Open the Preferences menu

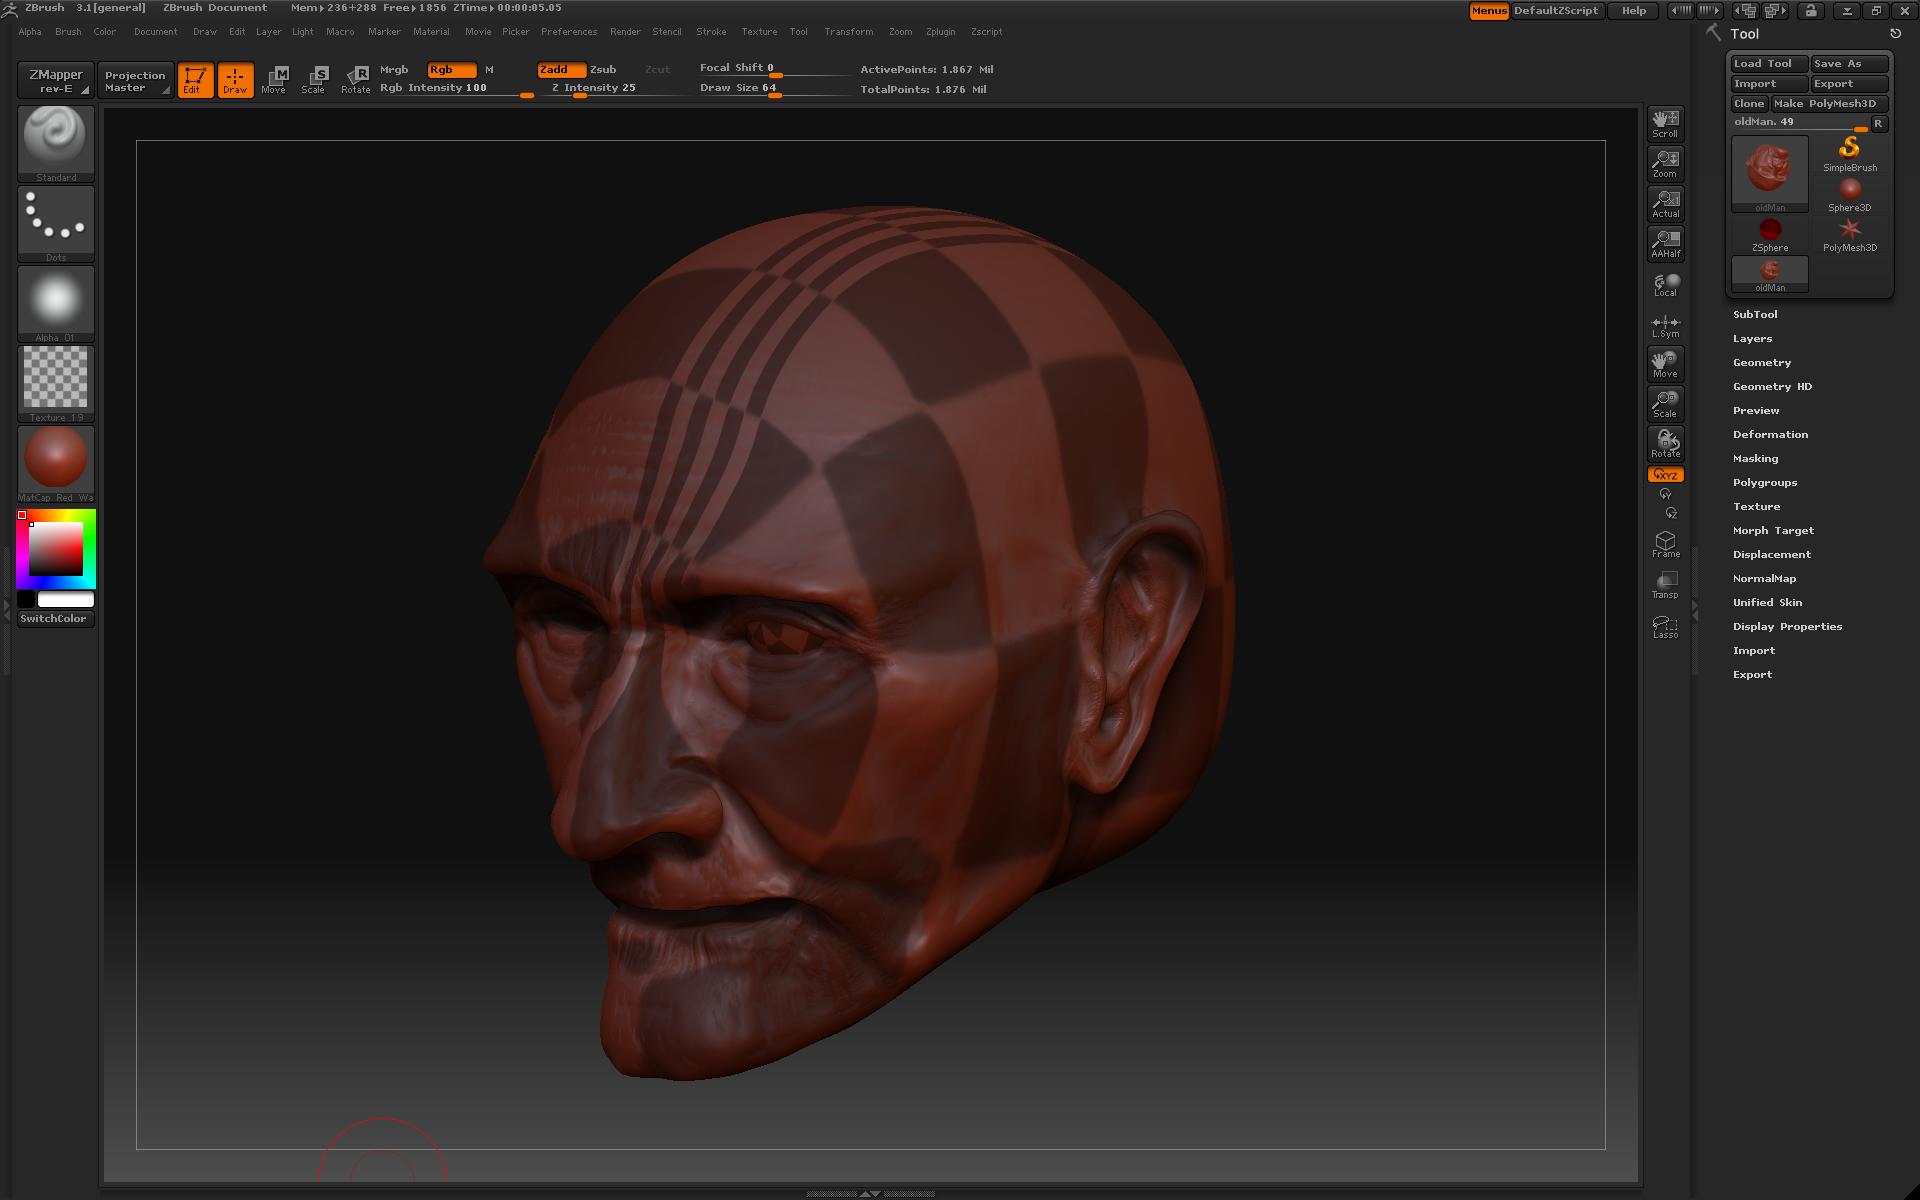coord(569,31)
